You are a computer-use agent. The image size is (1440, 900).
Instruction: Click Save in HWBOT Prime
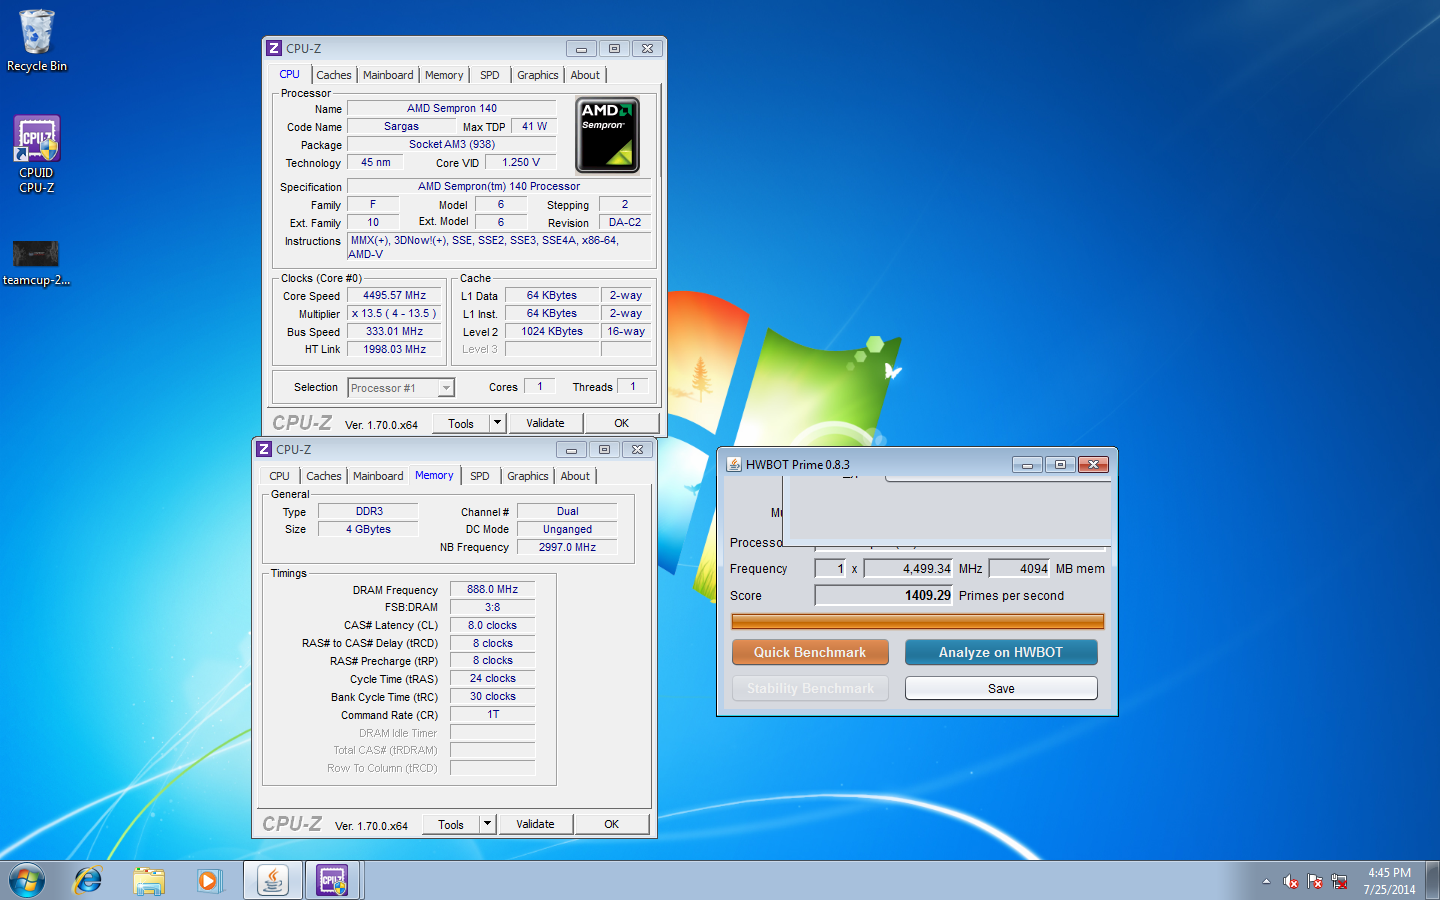pyautogui.click(x=1001, y=688)
